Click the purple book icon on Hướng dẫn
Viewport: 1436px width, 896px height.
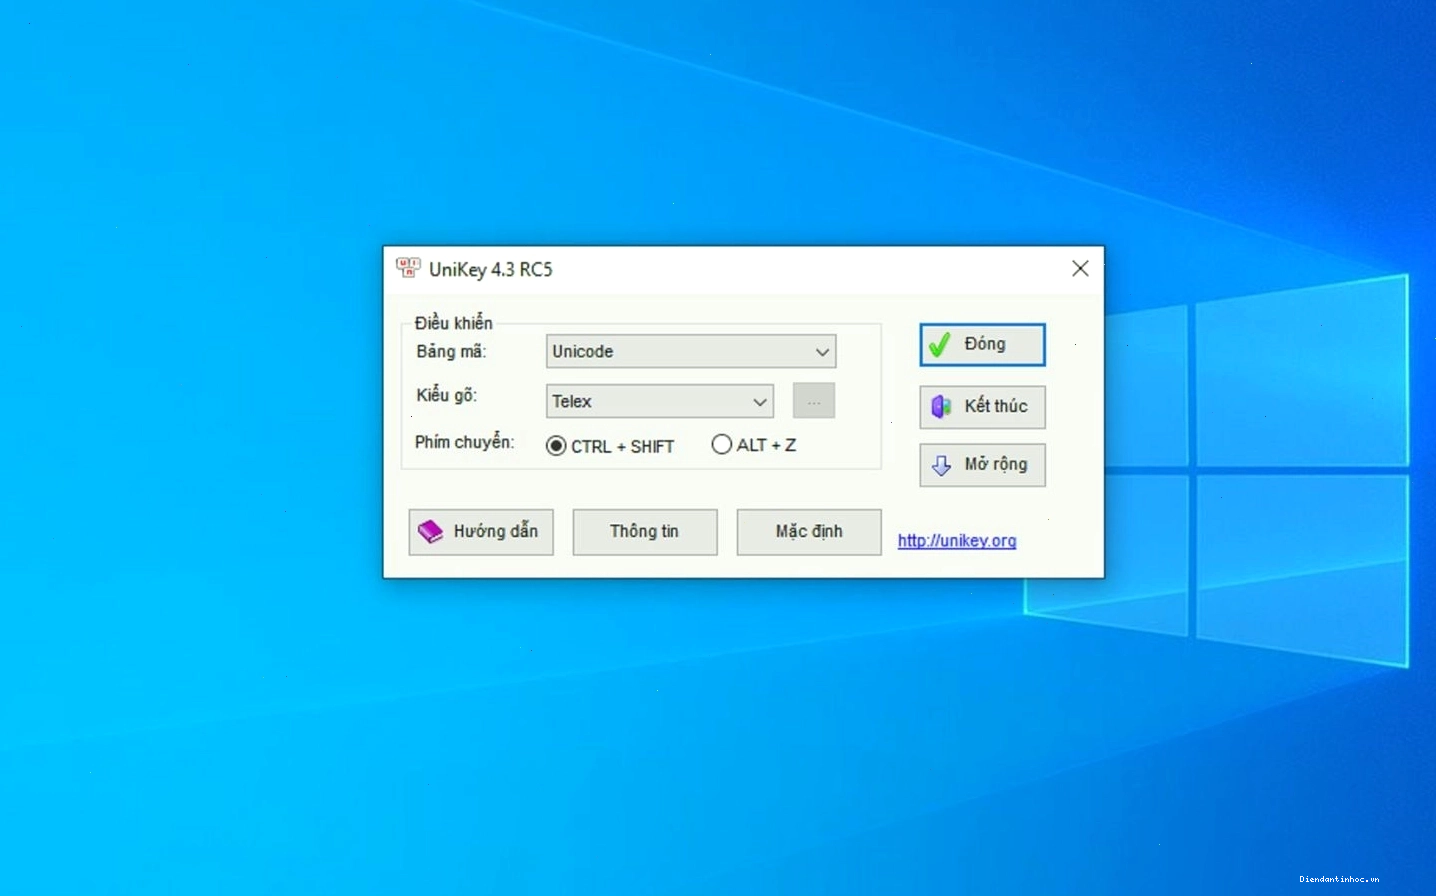click(x=430, y=531)
